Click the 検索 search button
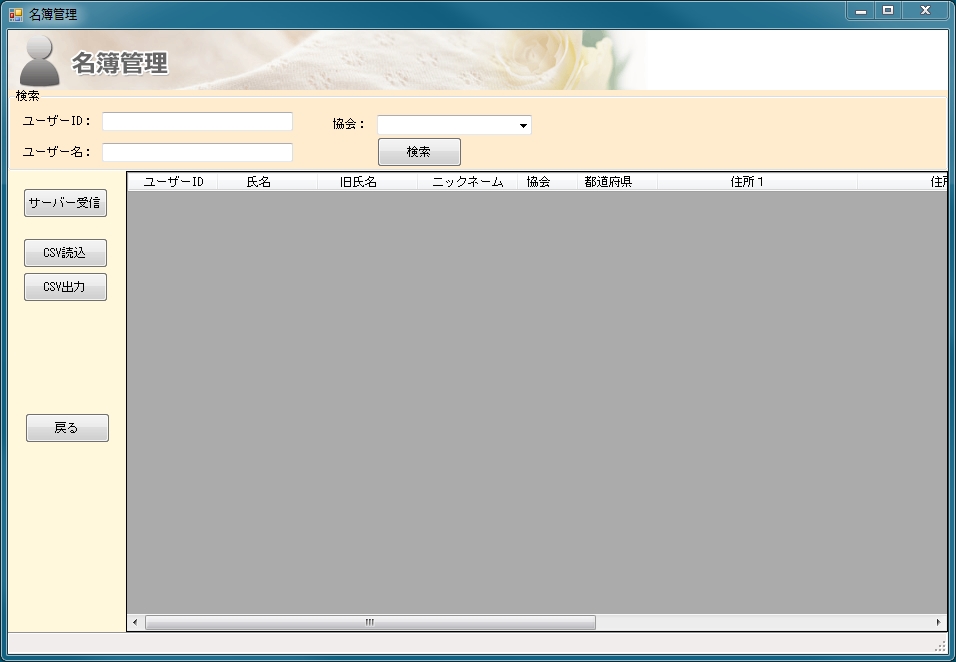 click(x=419, y=152)
